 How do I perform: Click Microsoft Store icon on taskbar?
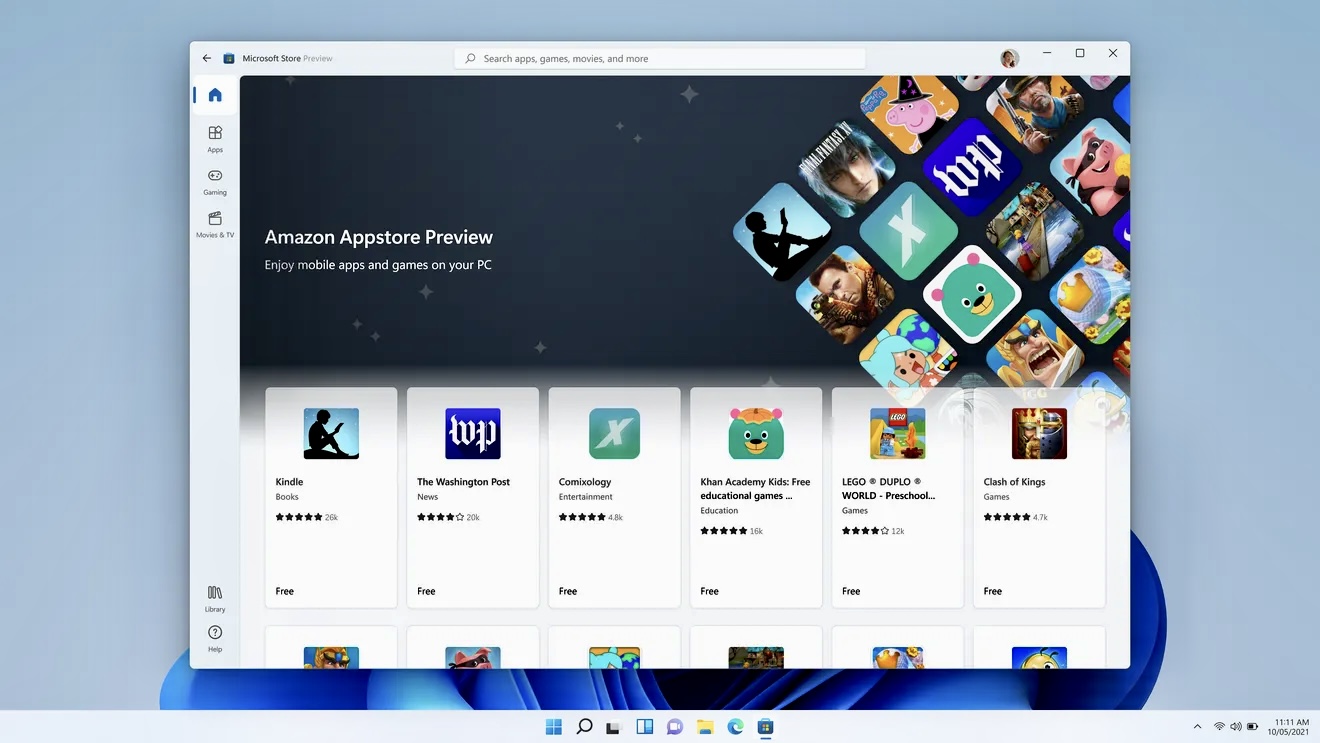coord(765,727)
